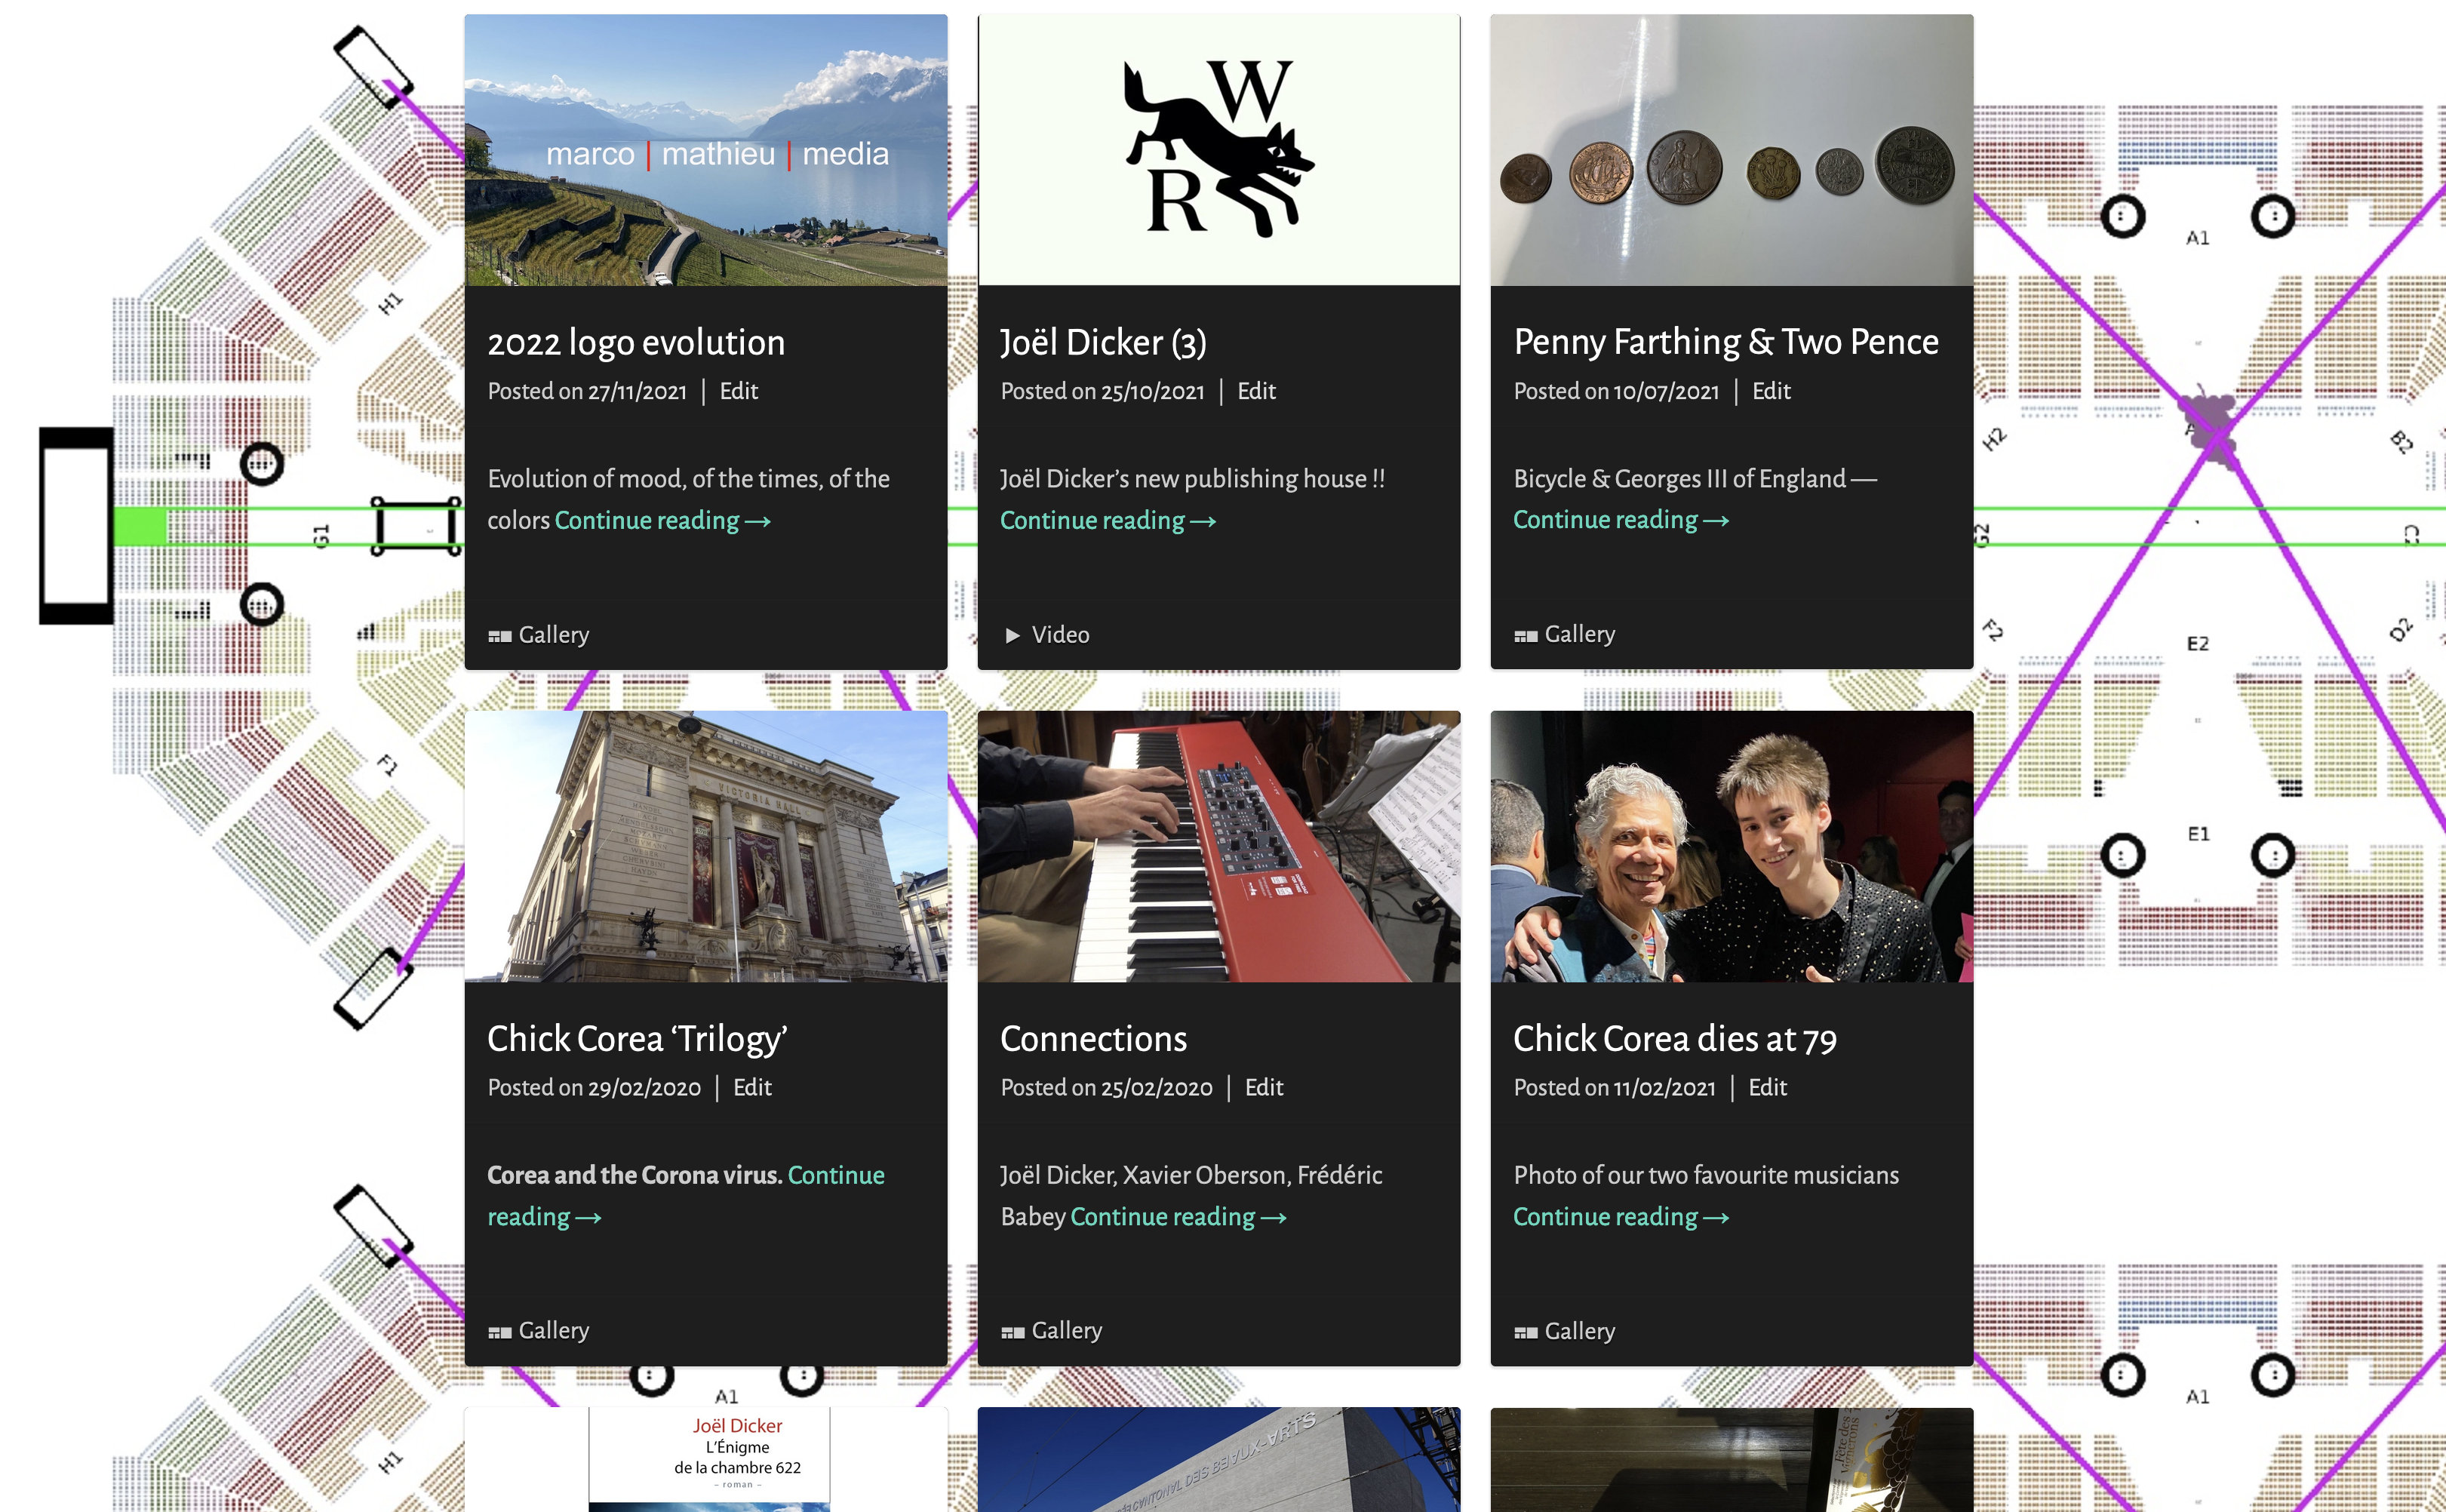Click the Gallery icon under Chick Corea 'Trilogy'
This screenshot has height=1512, width=2446.
click(499, 1332)
